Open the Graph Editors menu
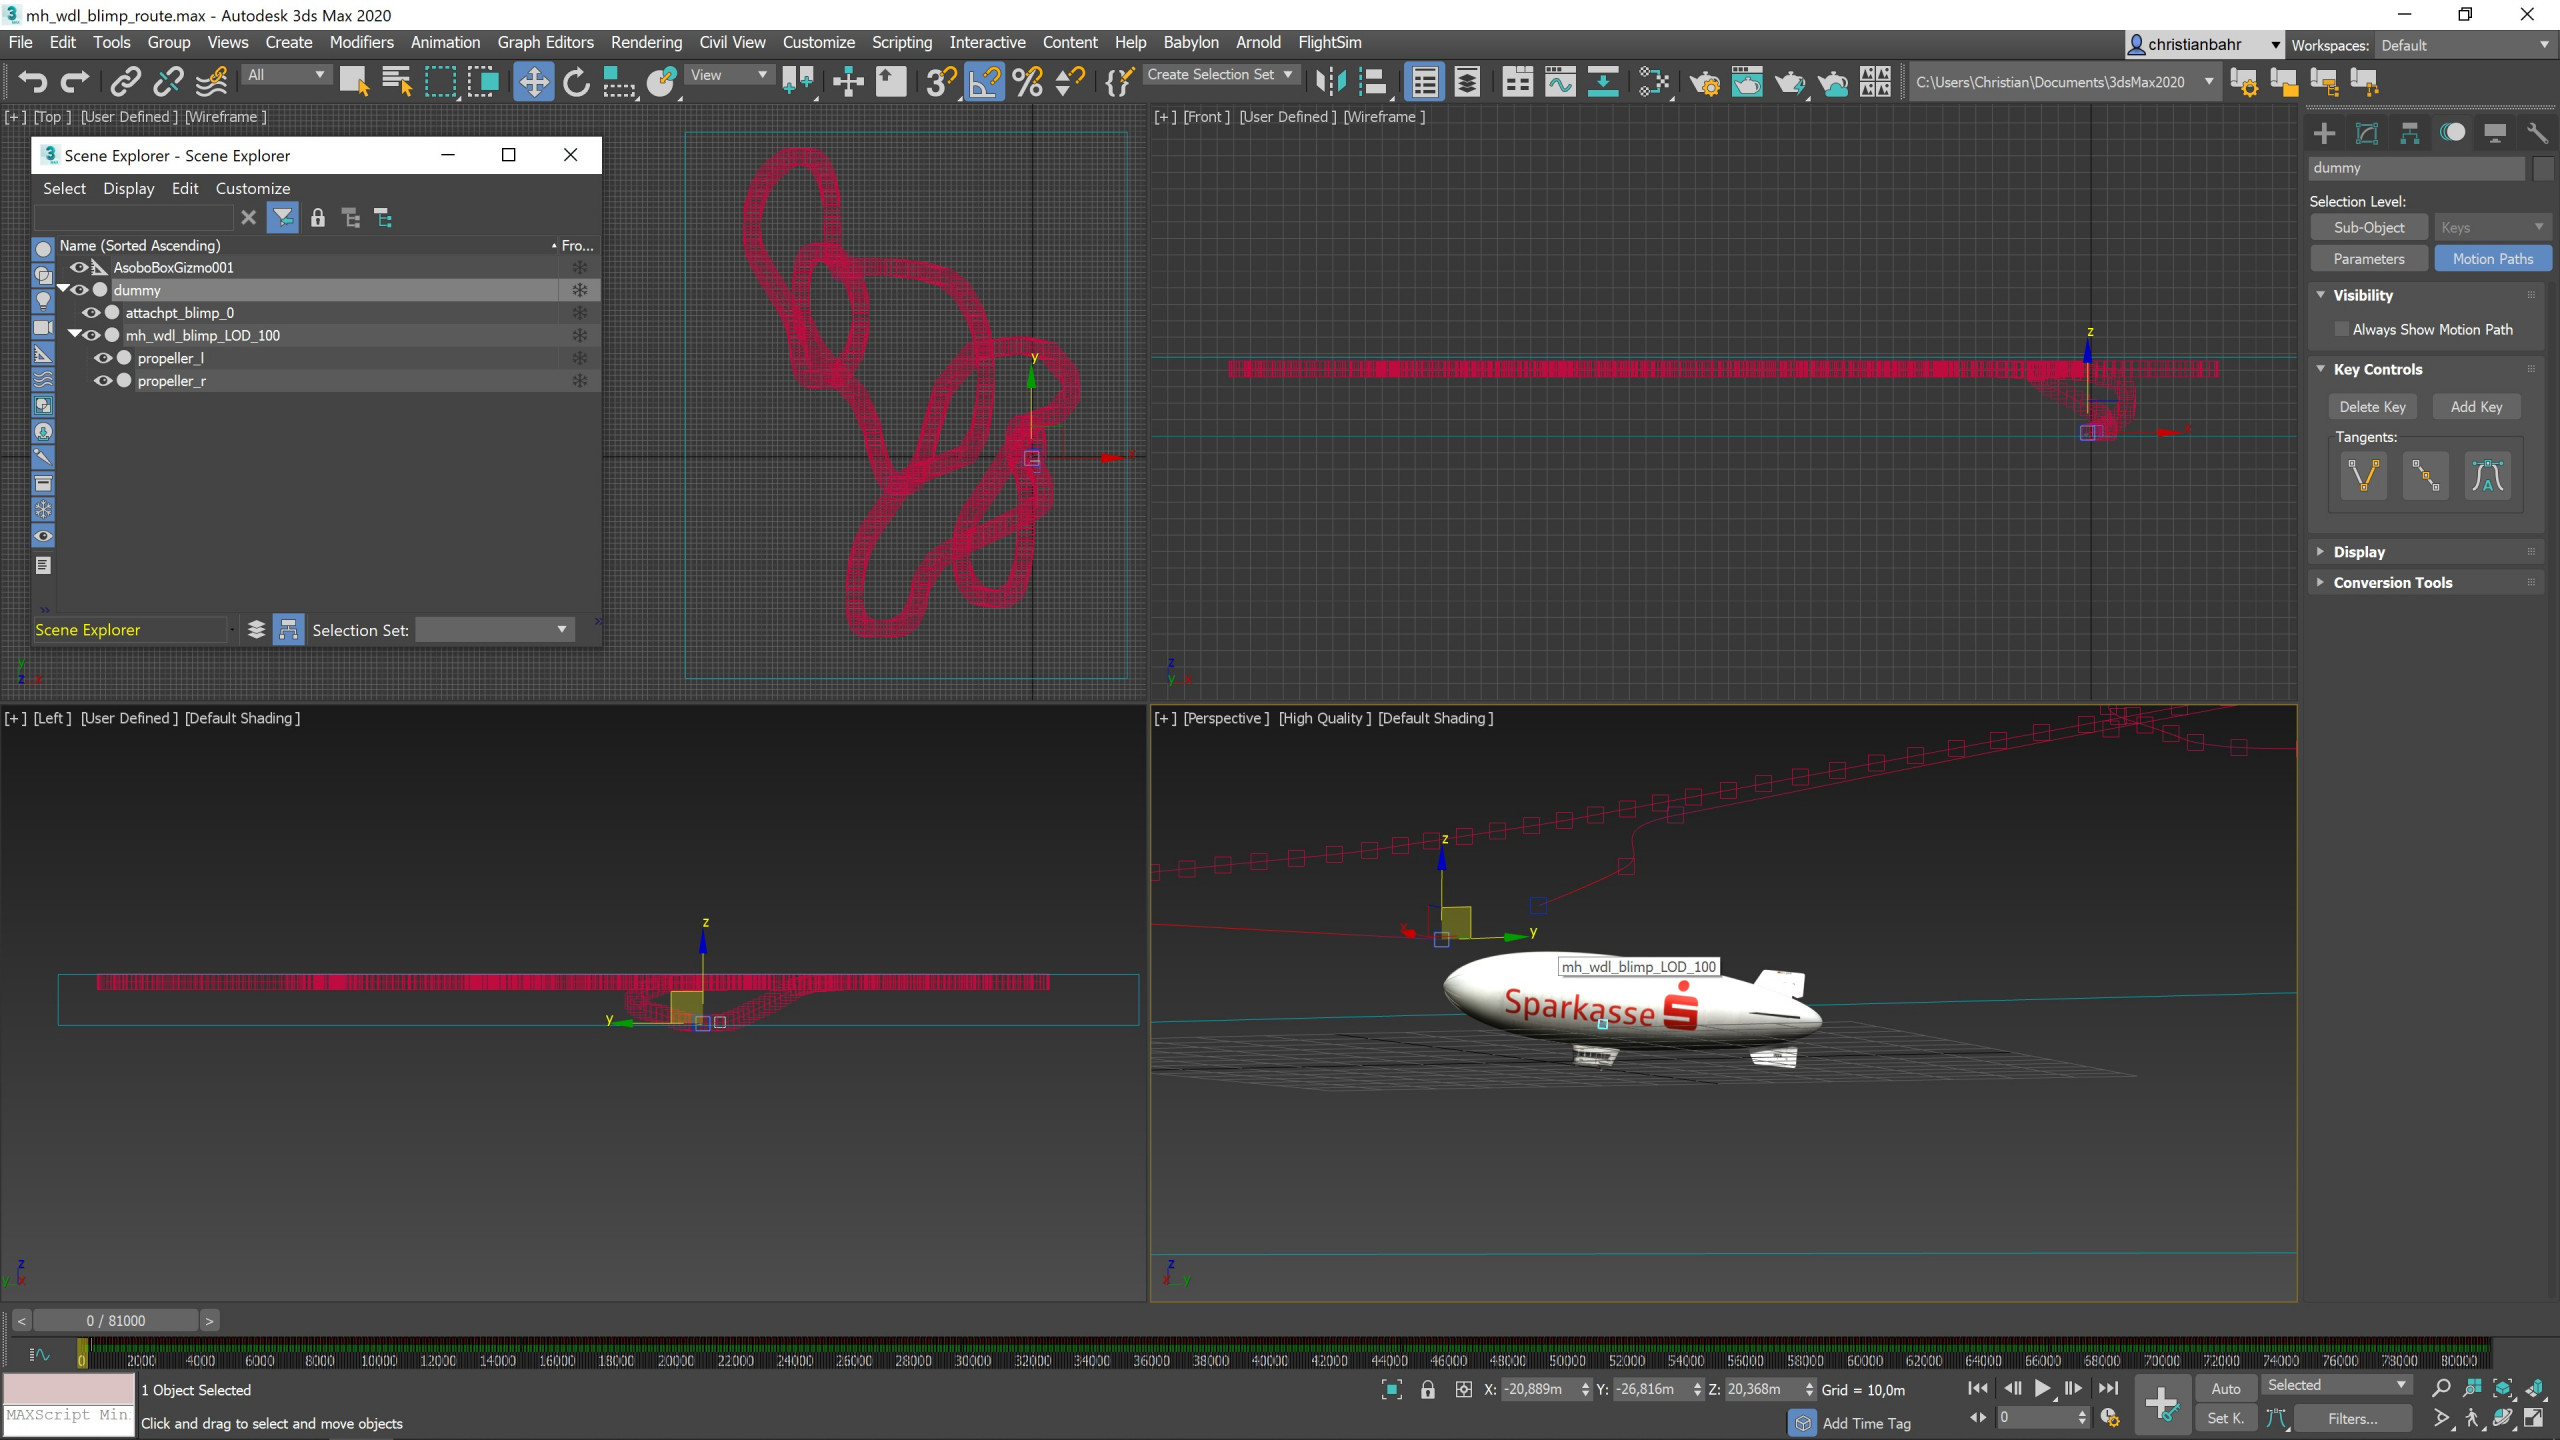Image resolution: width=2560 pixels, height=1440 pixels. click(545, 42)
